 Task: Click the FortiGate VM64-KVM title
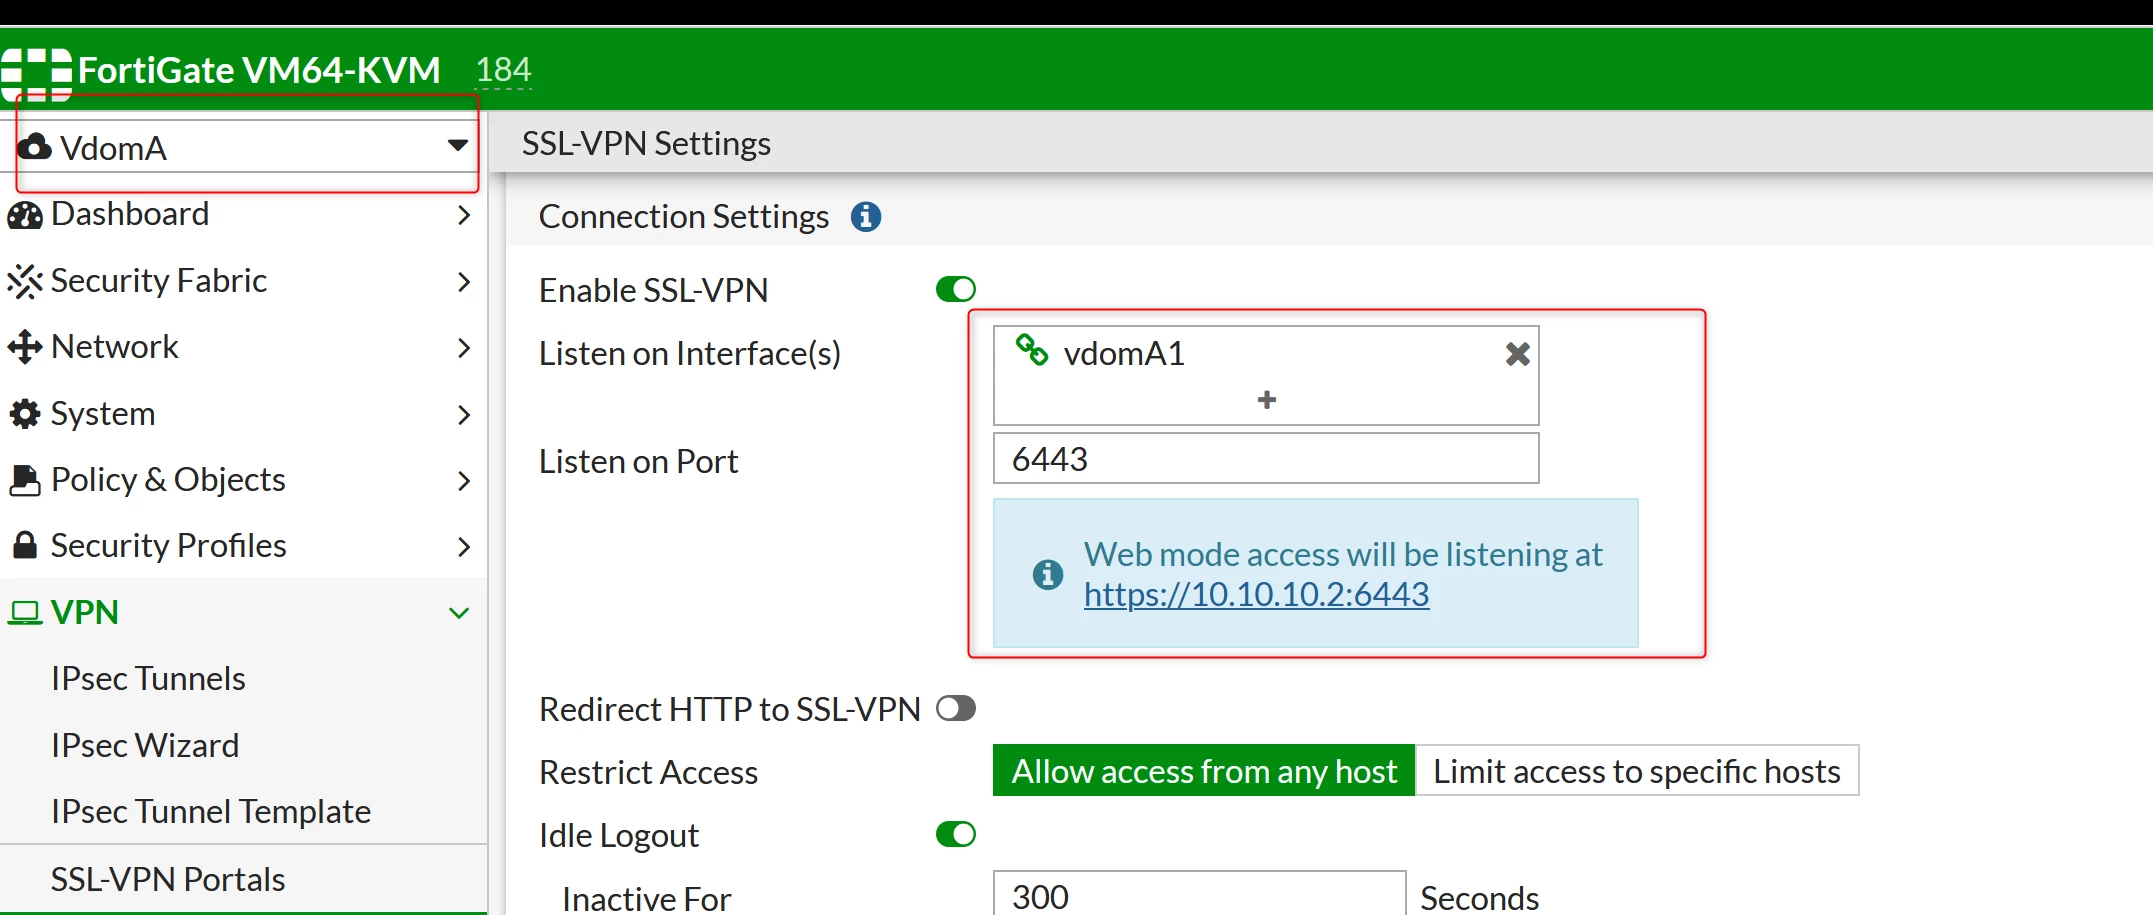point(259,70)
